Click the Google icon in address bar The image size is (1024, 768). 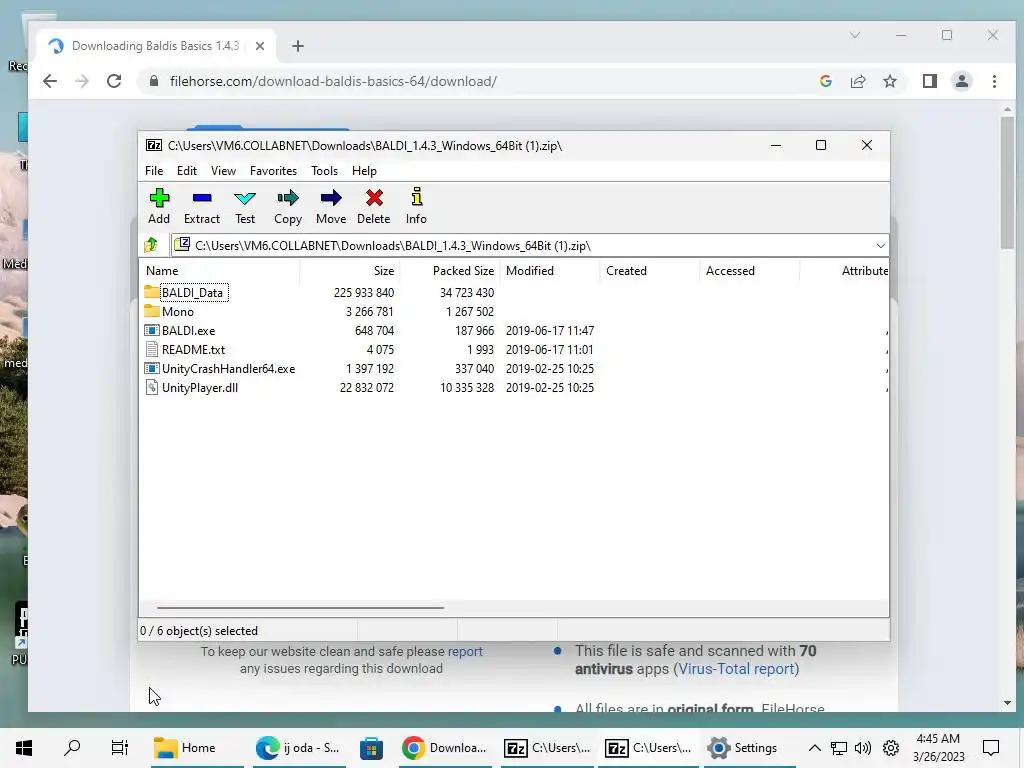(x=825, y=81)
